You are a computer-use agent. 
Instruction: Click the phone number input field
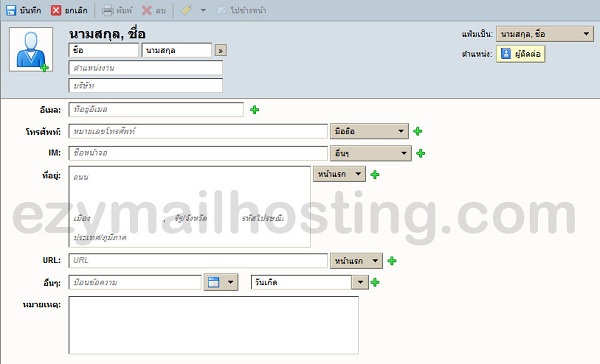(198, 131)
